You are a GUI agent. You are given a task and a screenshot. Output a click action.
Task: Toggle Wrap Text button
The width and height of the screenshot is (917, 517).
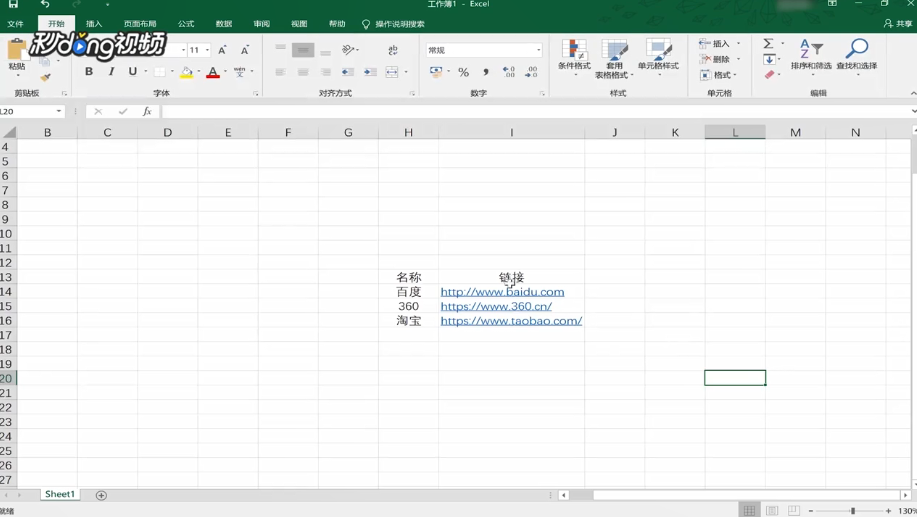tap(393, 50)
